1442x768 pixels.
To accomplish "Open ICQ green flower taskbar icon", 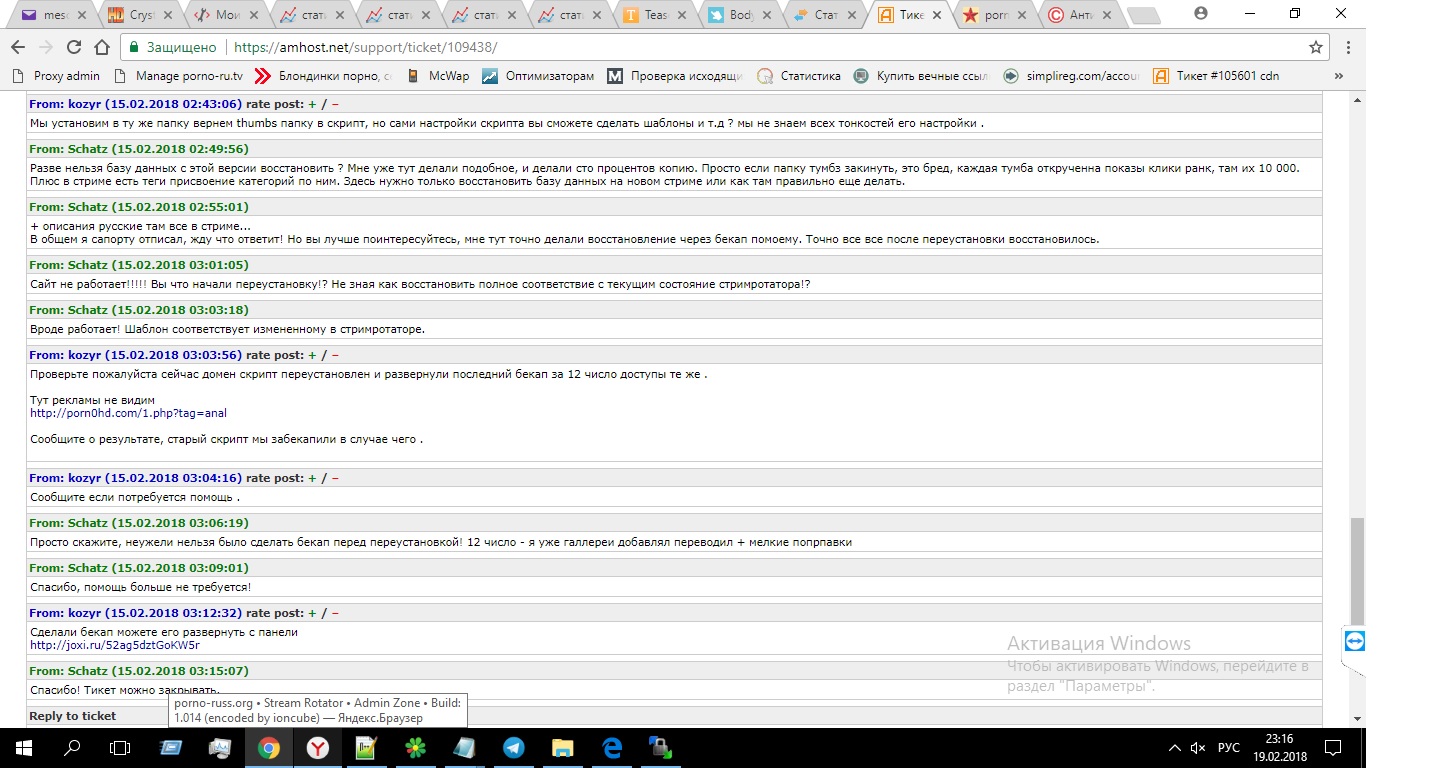I will pyautogui.click(x=415, y=747).
